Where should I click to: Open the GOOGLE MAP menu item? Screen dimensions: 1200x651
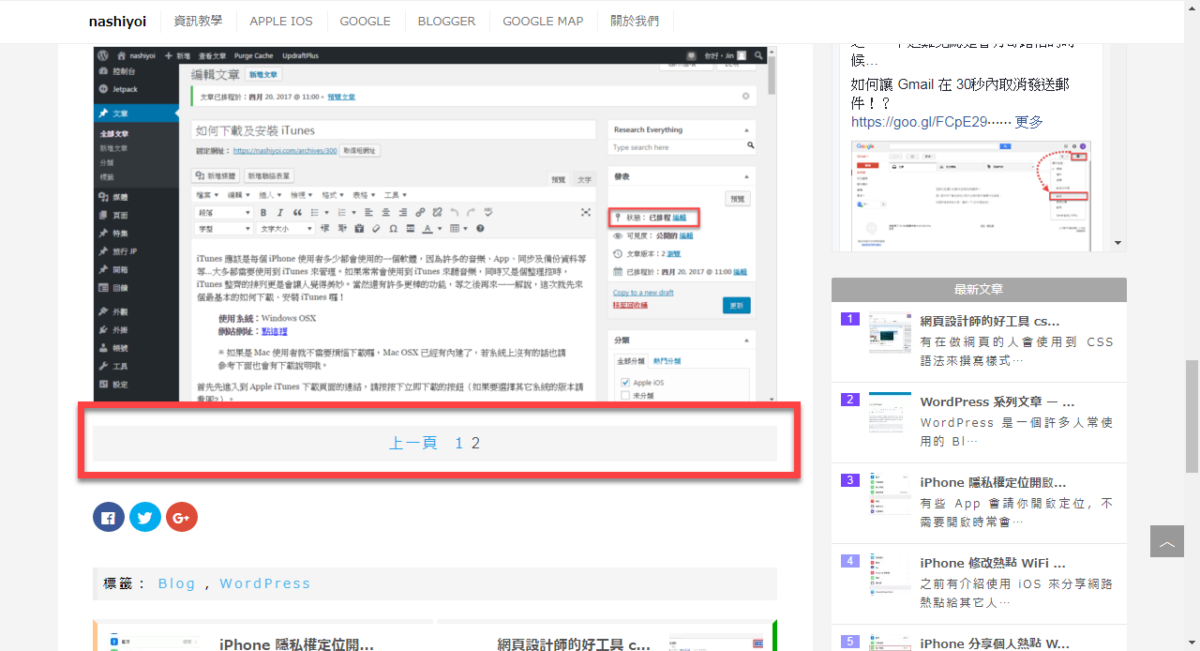pyautogui.click(x=543, y=21)
